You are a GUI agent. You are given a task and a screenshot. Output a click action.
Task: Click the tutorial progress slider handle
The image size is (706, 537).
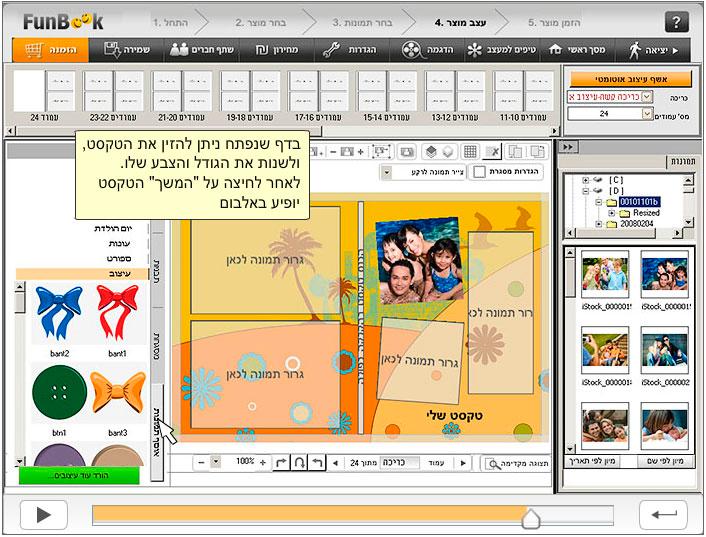531,519
